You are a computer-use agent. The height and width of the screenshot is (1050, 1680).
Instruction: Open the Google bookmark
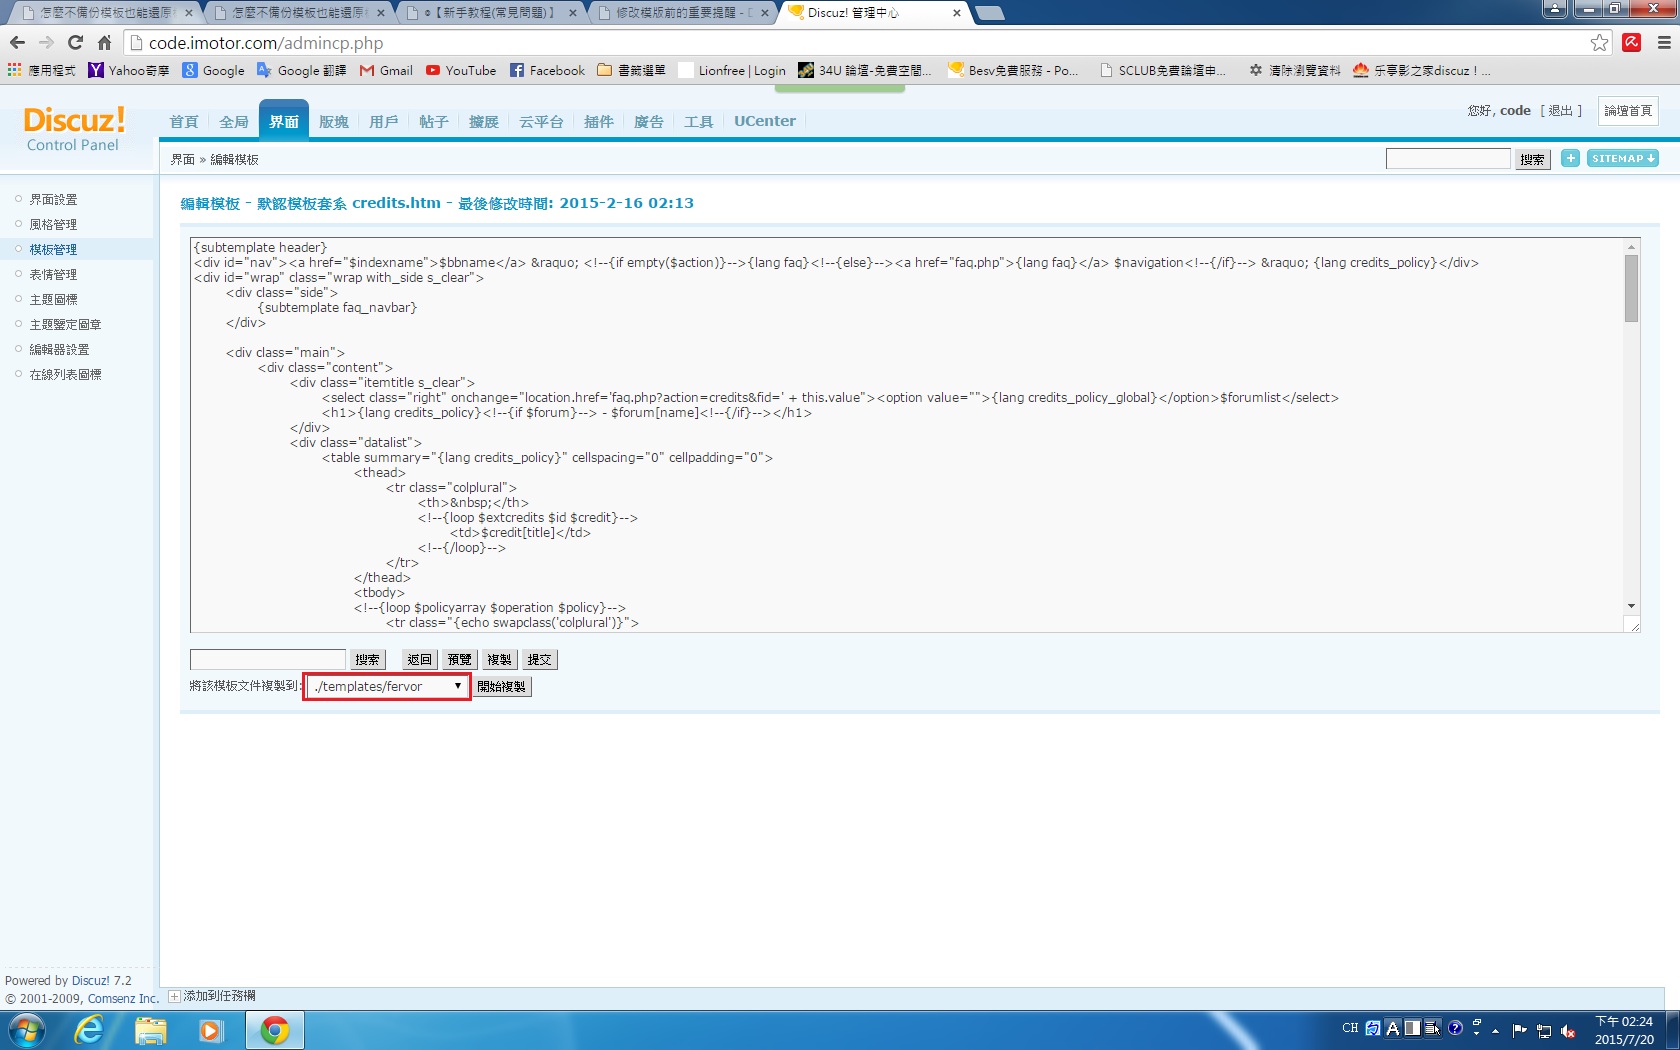[x=214, y=70]
